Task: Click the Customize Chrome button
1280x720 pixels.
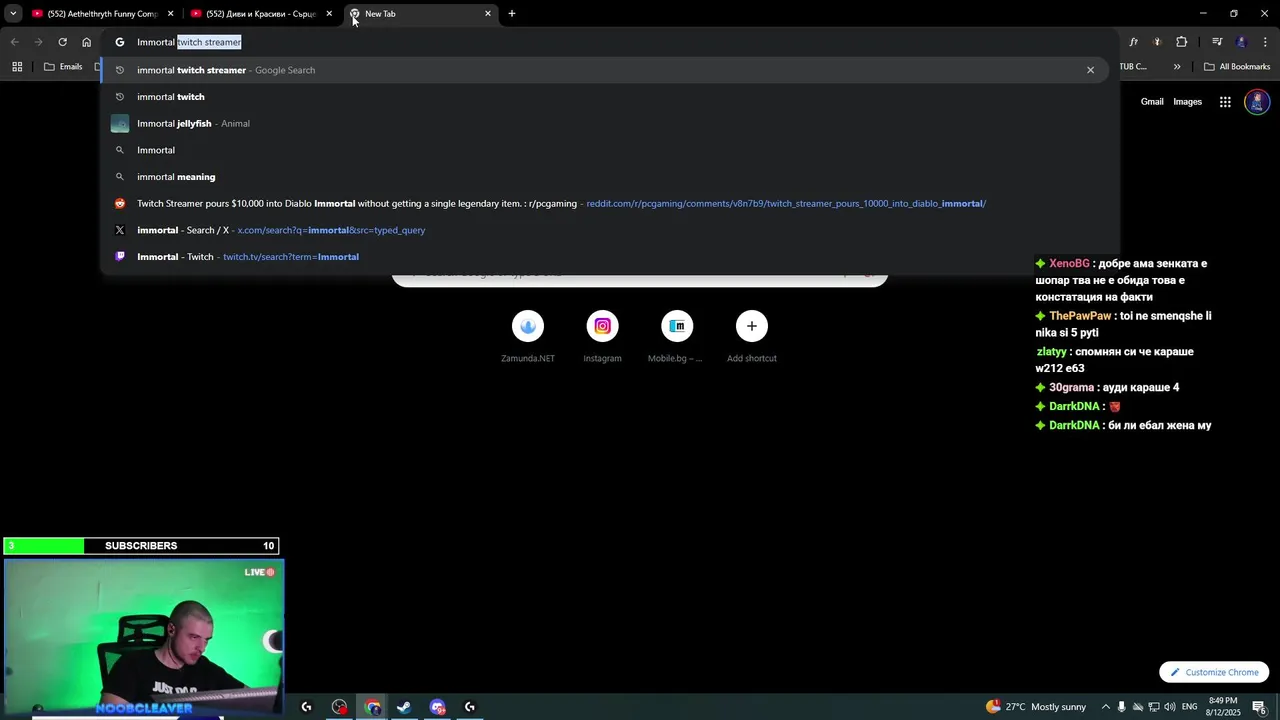Action: pos(1214,672)
